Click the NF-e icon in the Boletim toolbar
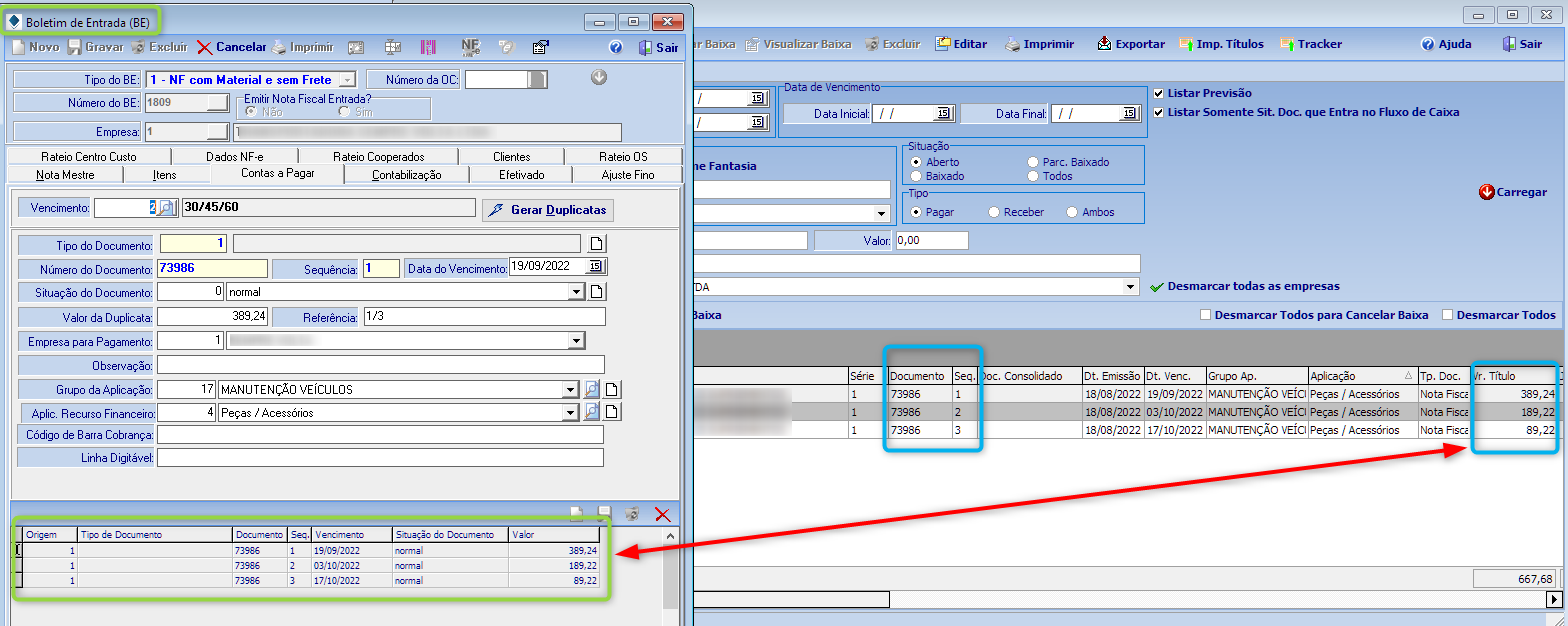This screenshot has height=626, width=1568. click(470, 47)
